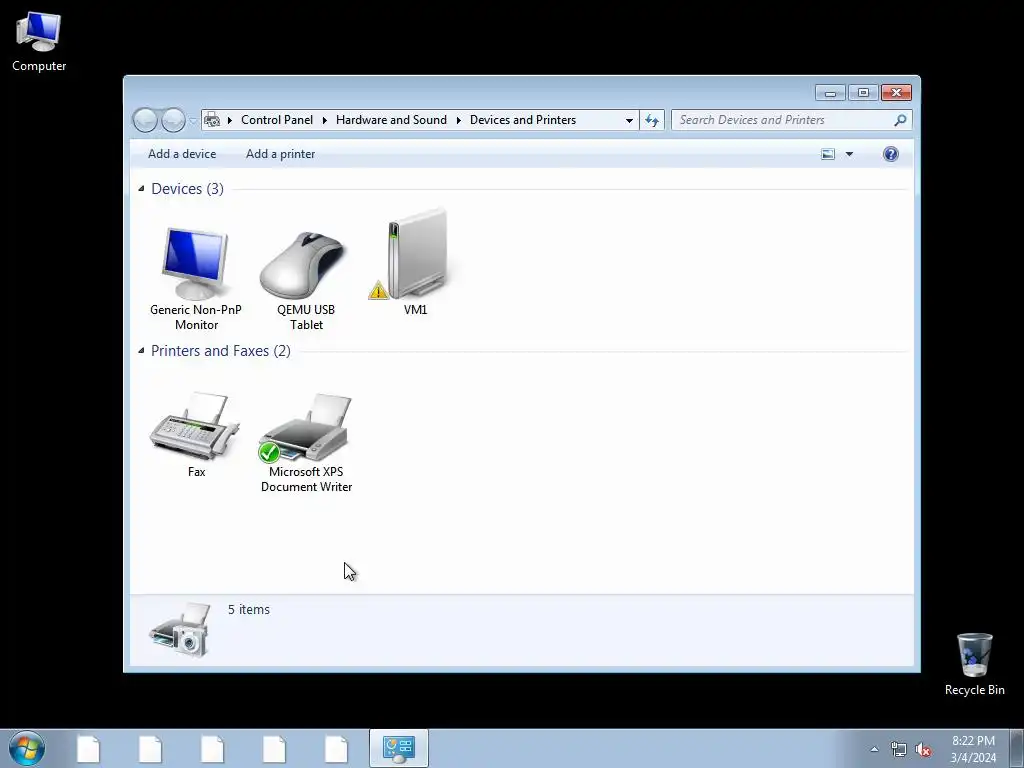Open the Help question mark icon
Screen dimensions: 1024x768
(x=891, y=154)
